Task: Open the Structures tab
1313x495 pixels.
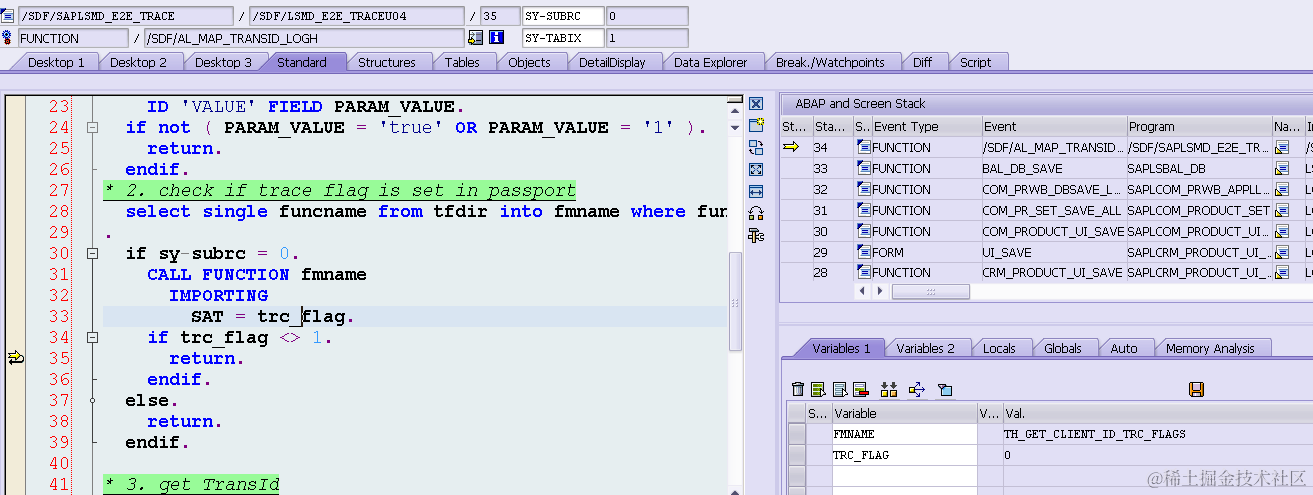Action: click(x=386, y=62)
